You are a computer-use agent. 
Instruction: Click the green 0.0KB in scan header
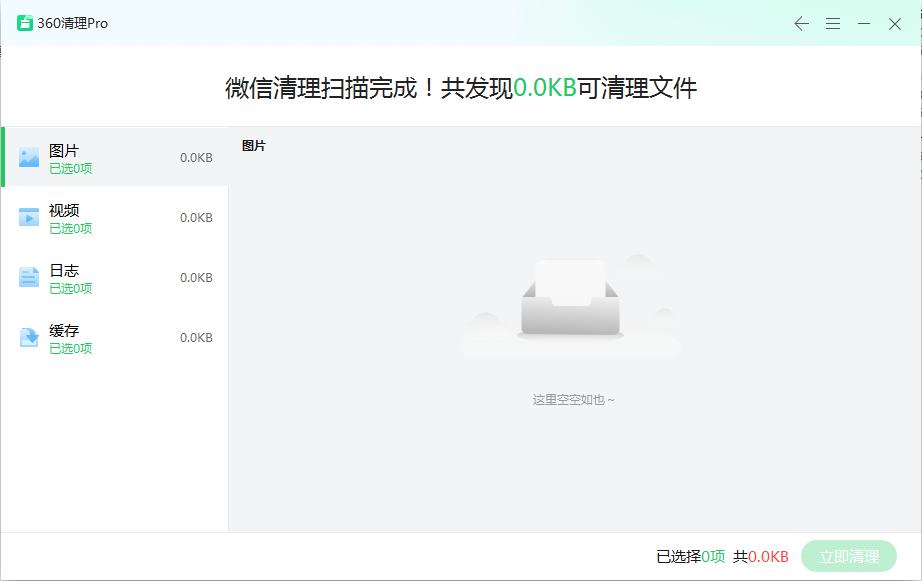click(x=545, y=88)
